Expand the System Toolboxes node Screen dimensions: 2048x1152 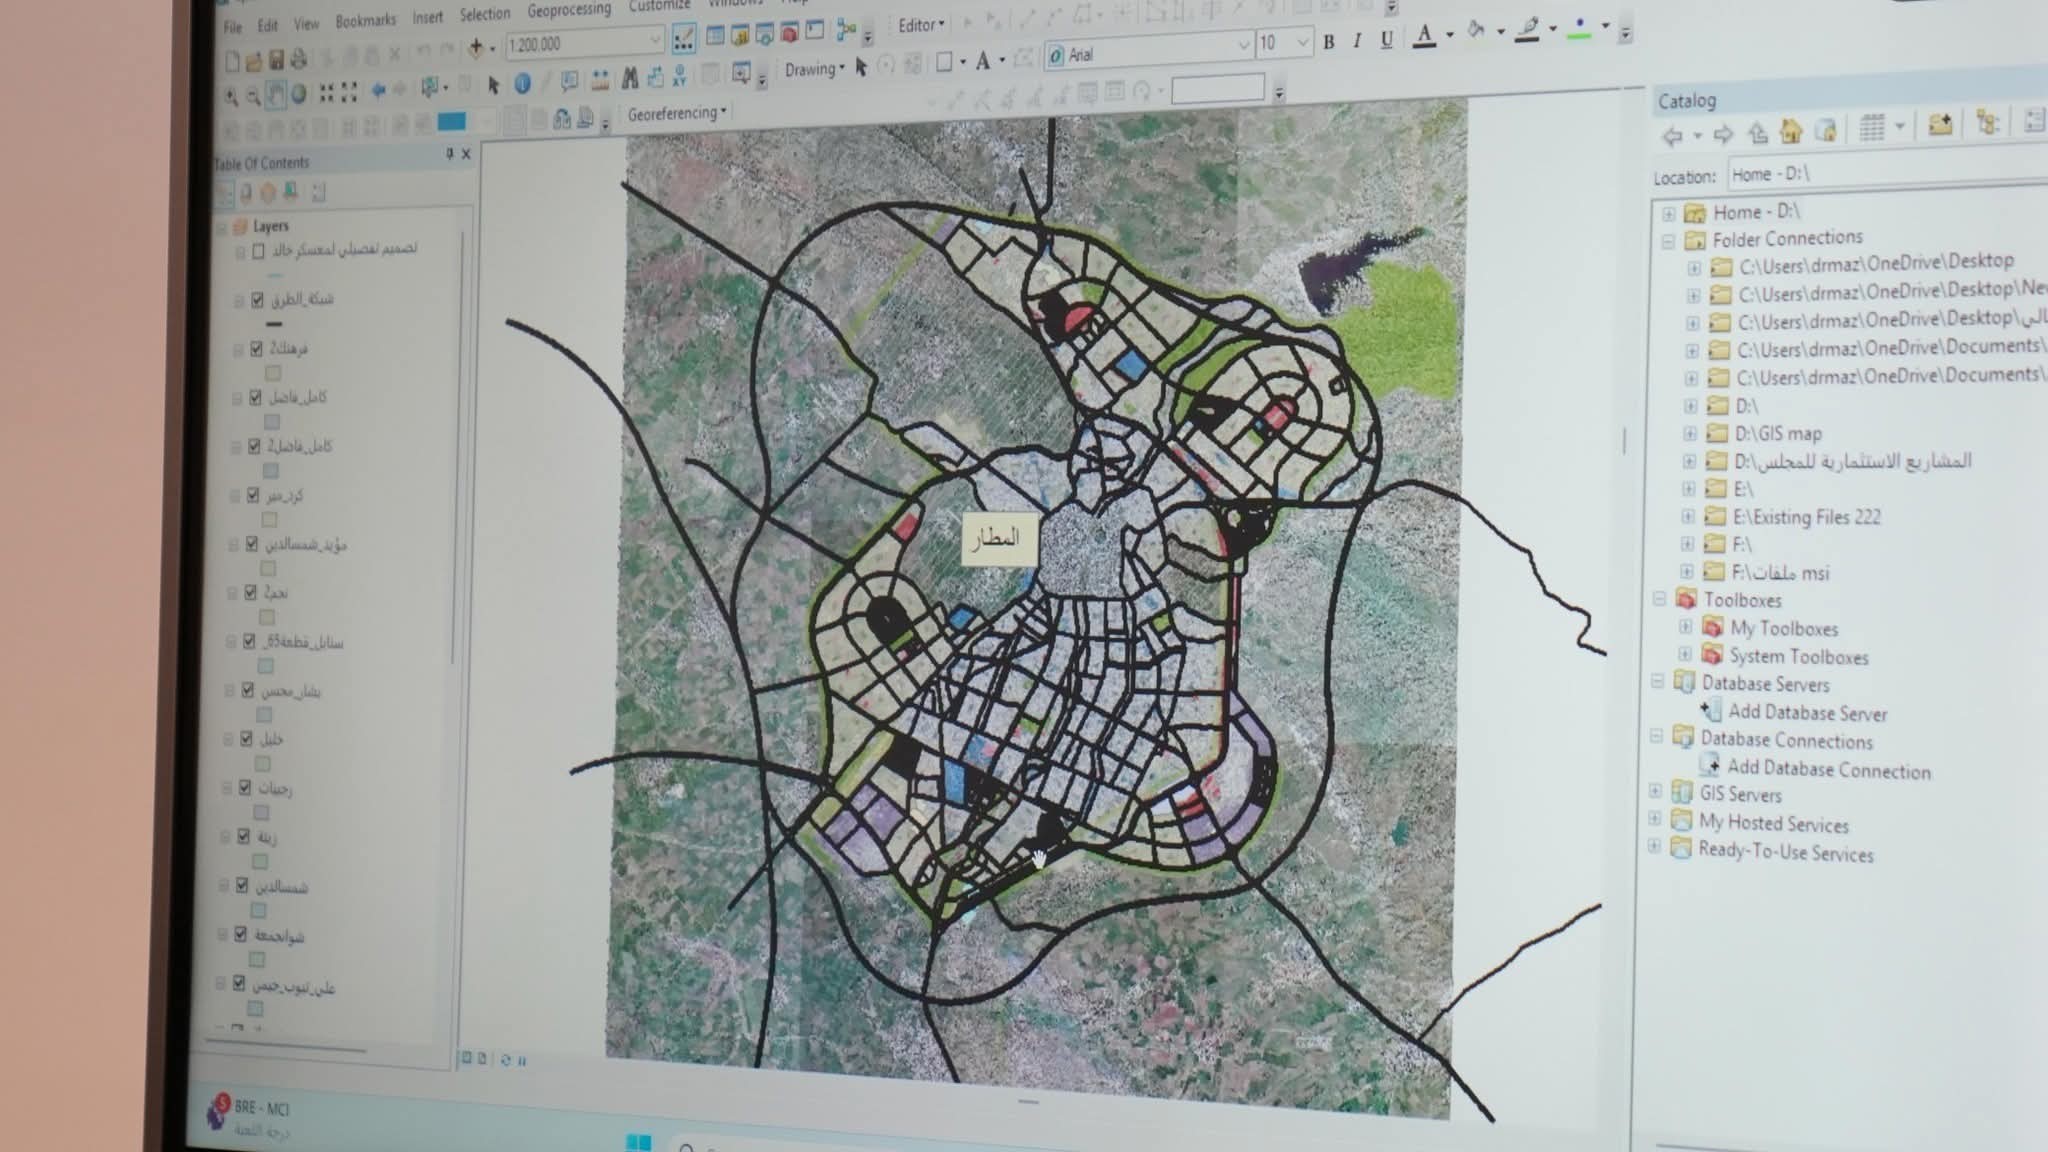1685,655
